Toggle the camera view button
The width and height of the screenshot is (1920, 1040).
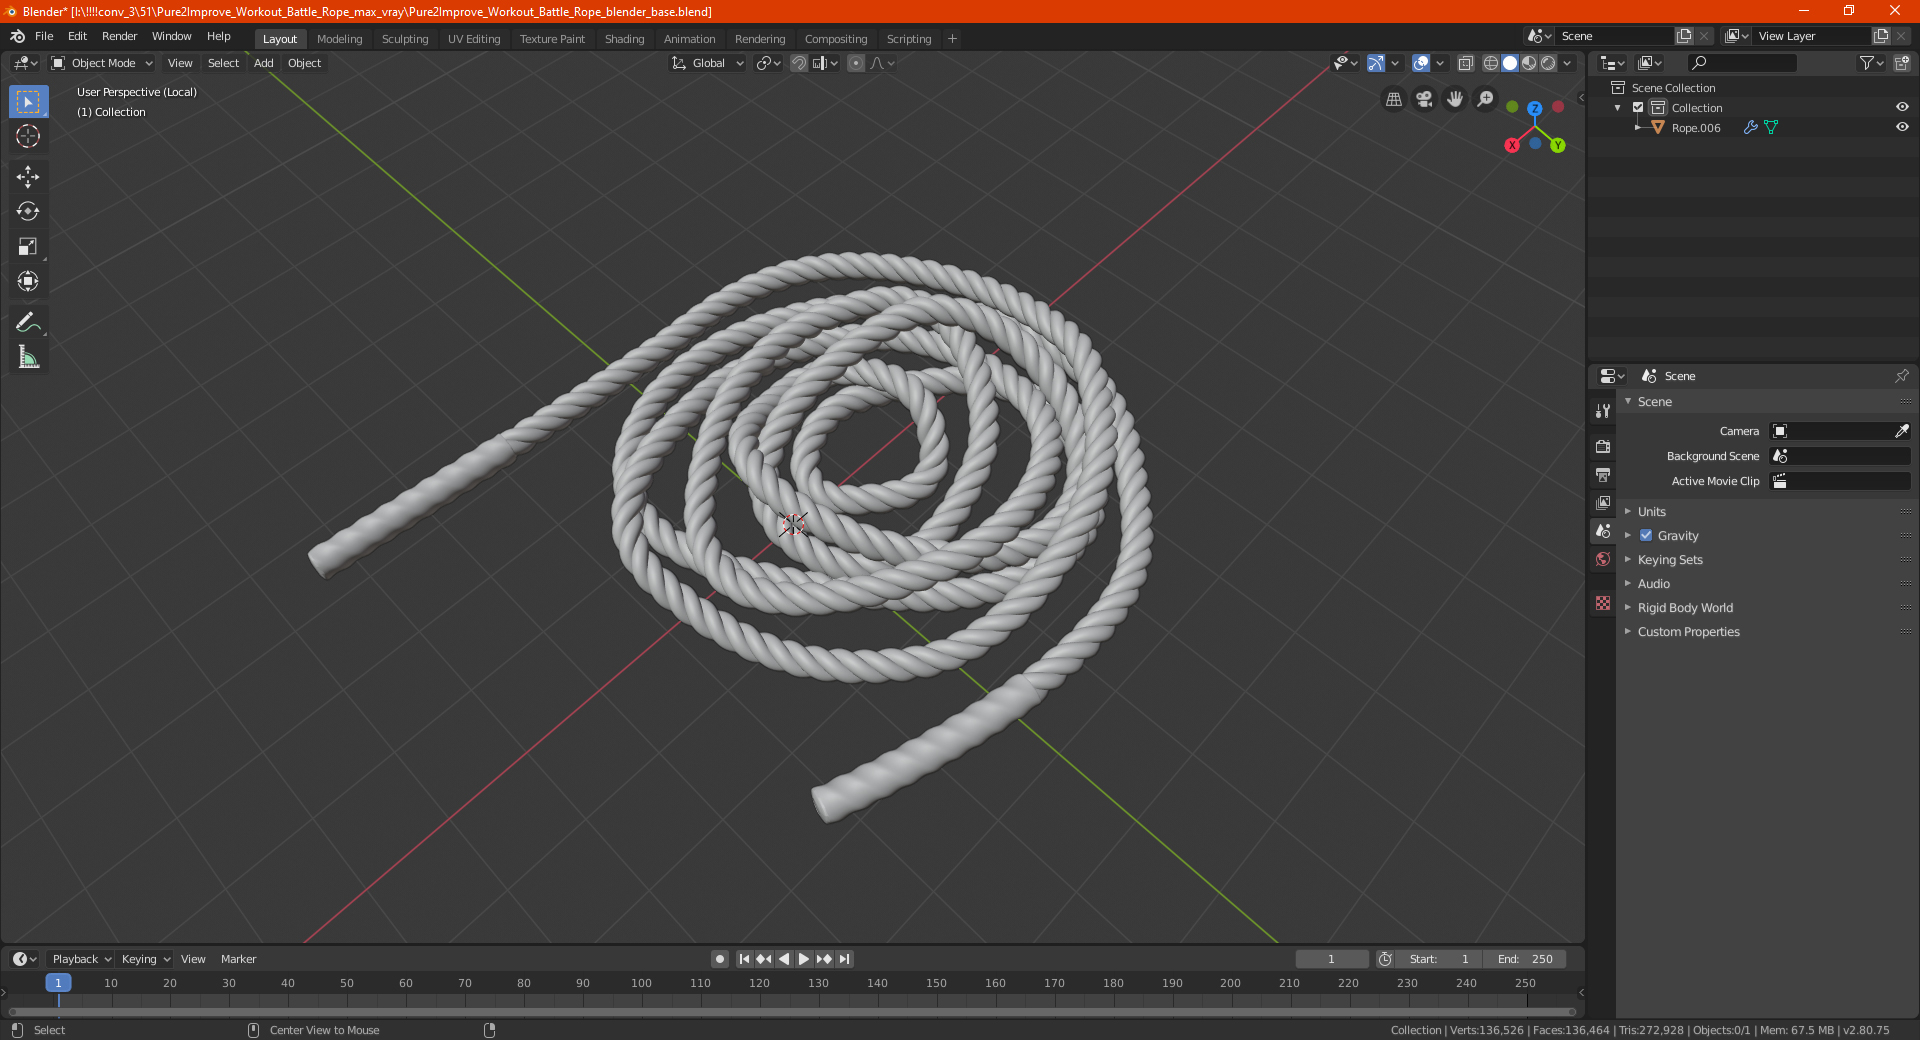[1424, 99]
